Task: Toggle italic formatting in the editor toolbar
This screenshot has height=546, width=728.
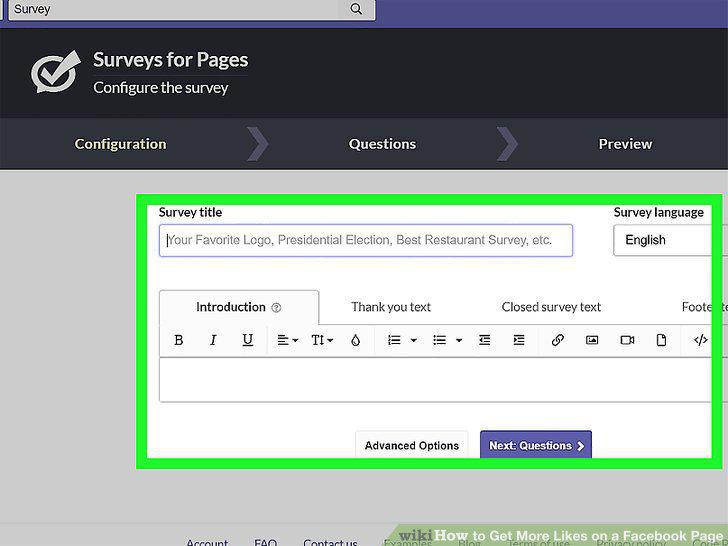Action: 213,340
